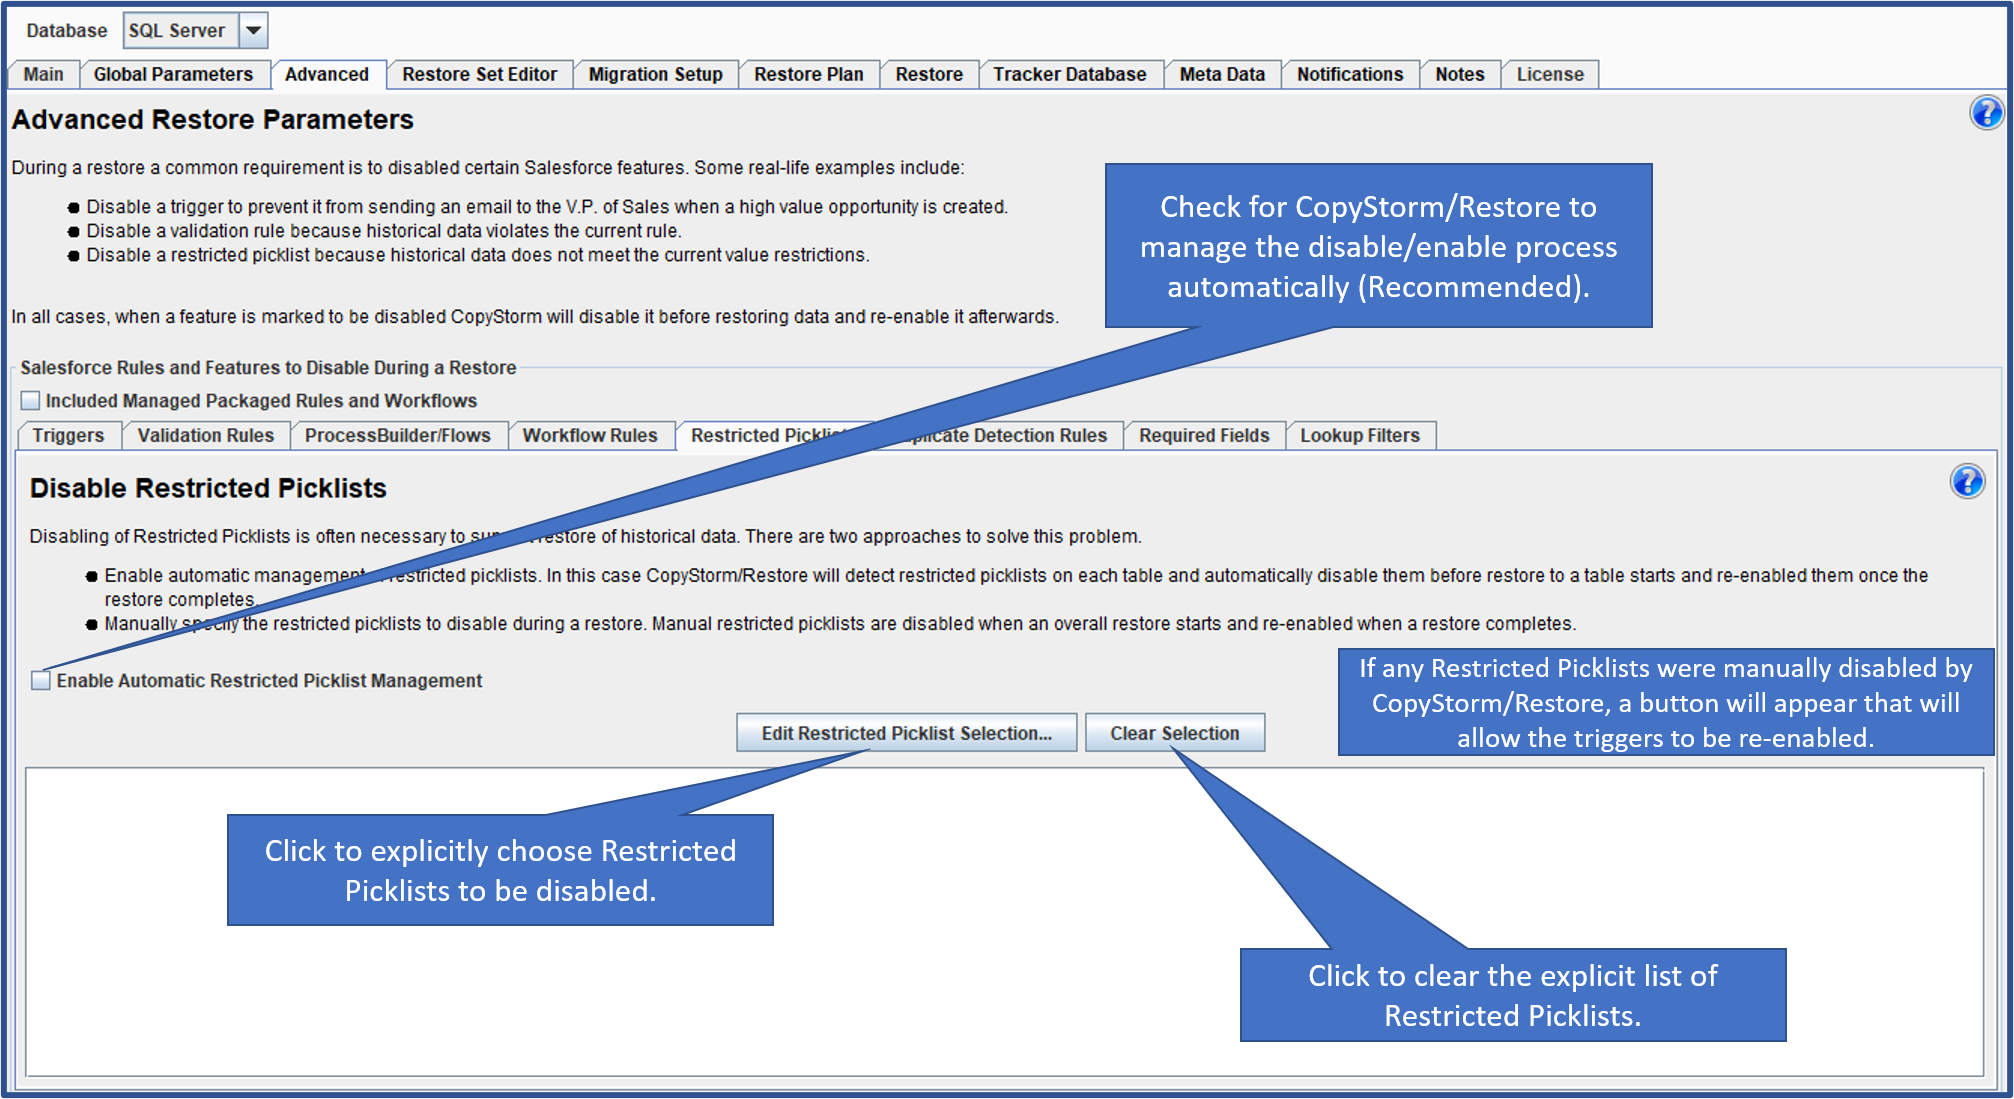The image size is (2014, 1099).
Task: Open the Database dropdown arrow
Action: pos(254,30)
